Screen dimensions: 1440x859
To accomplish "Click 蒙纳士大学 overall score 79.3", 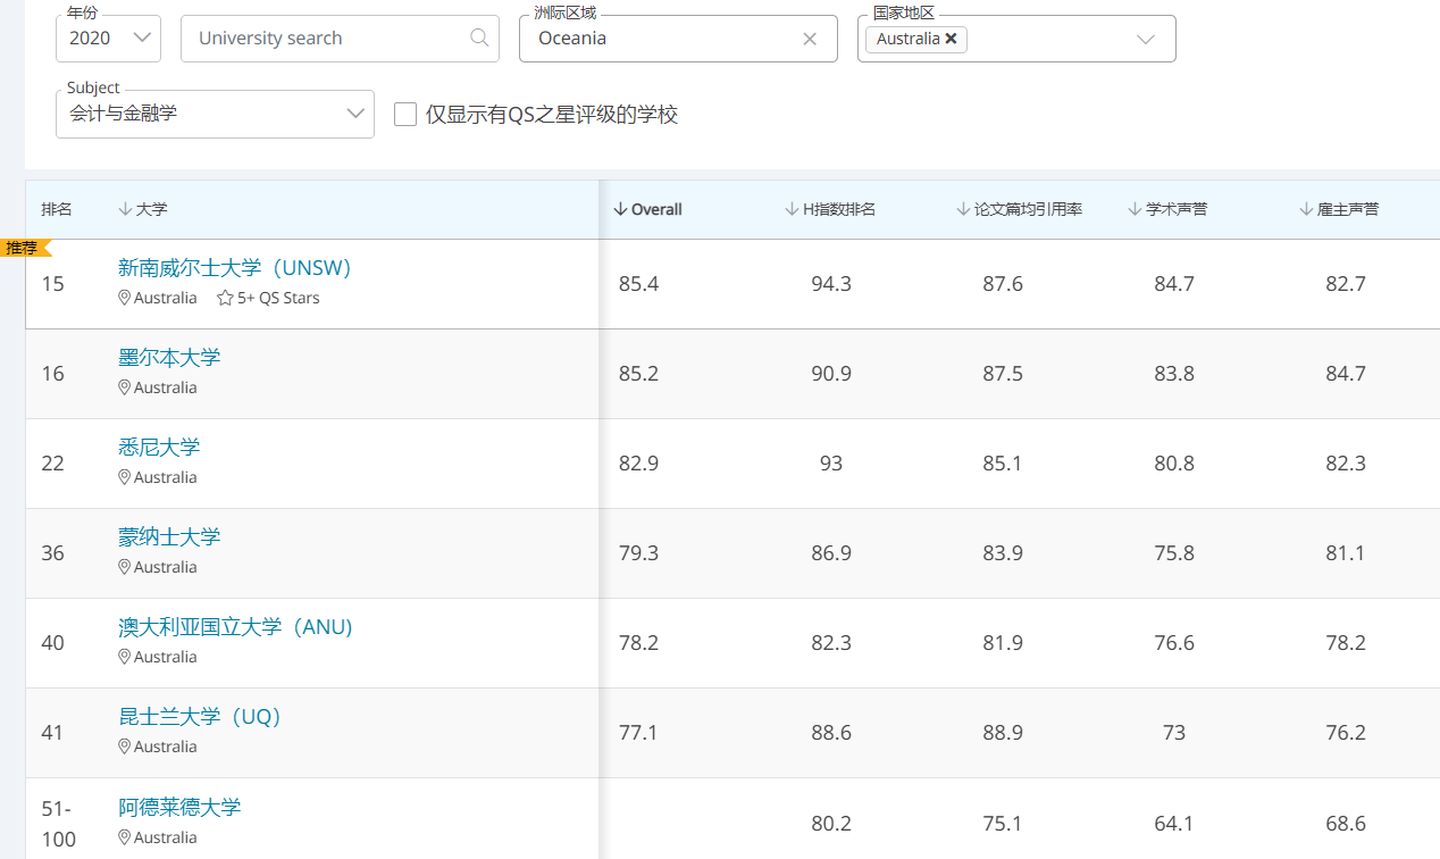I will point(638,553).
